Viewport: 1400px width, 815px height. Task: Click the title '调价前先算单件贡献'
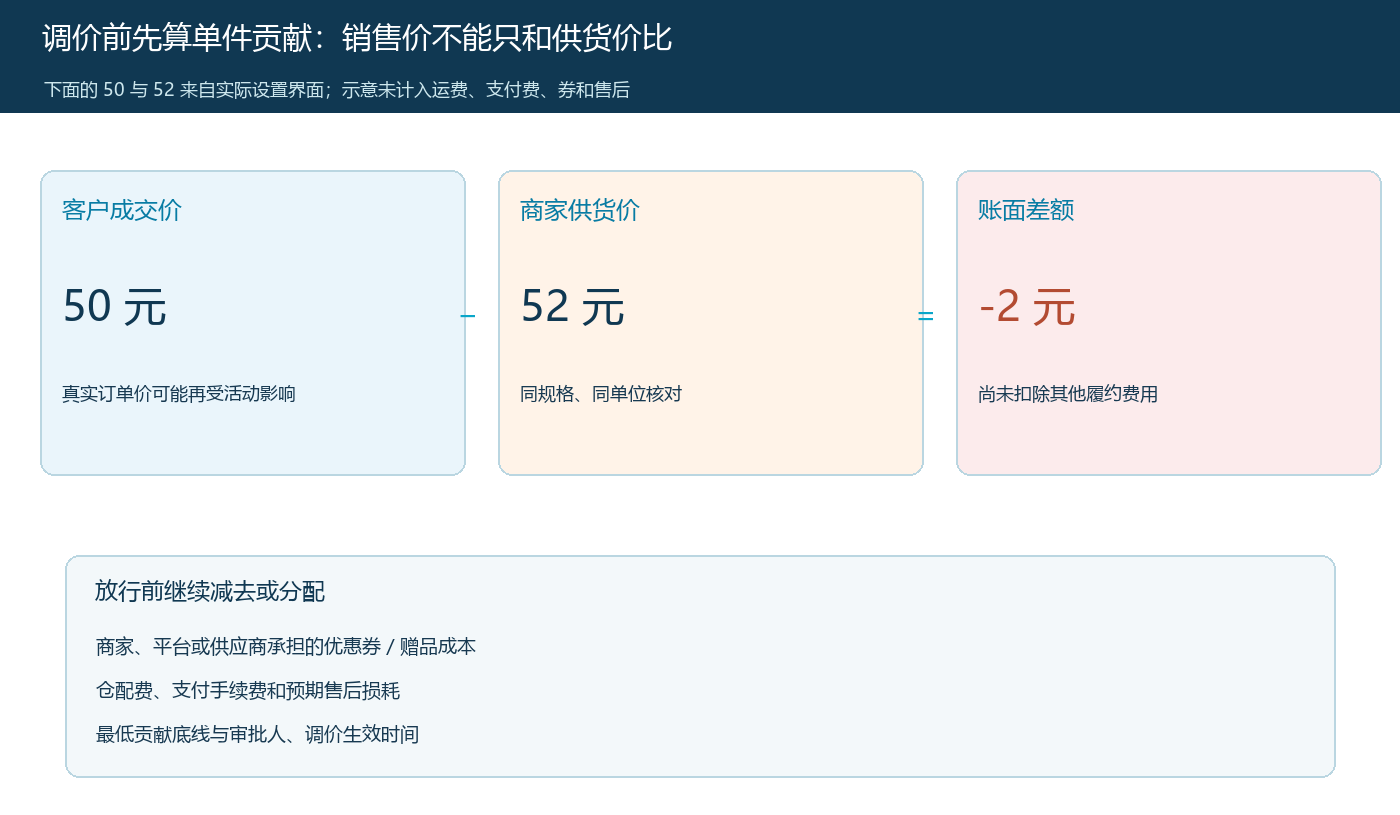[176, 38]
